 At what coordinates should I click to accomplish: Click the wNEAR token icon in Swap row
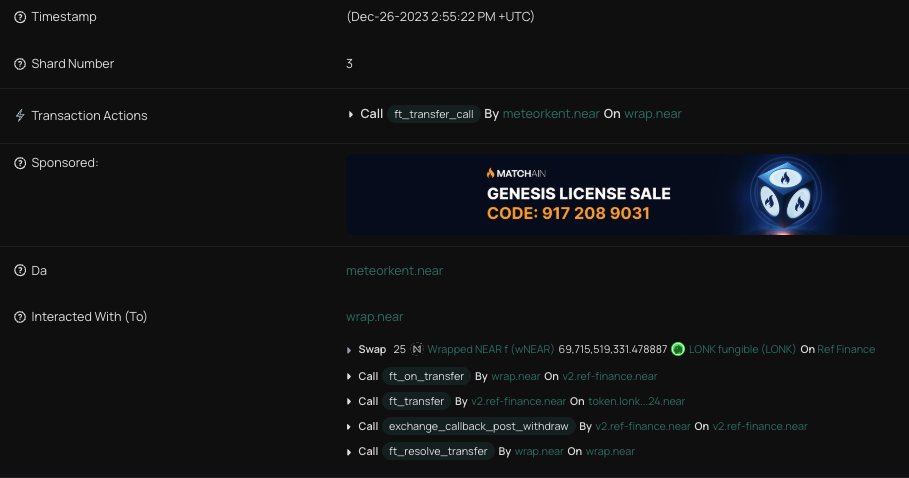point(417,349)
